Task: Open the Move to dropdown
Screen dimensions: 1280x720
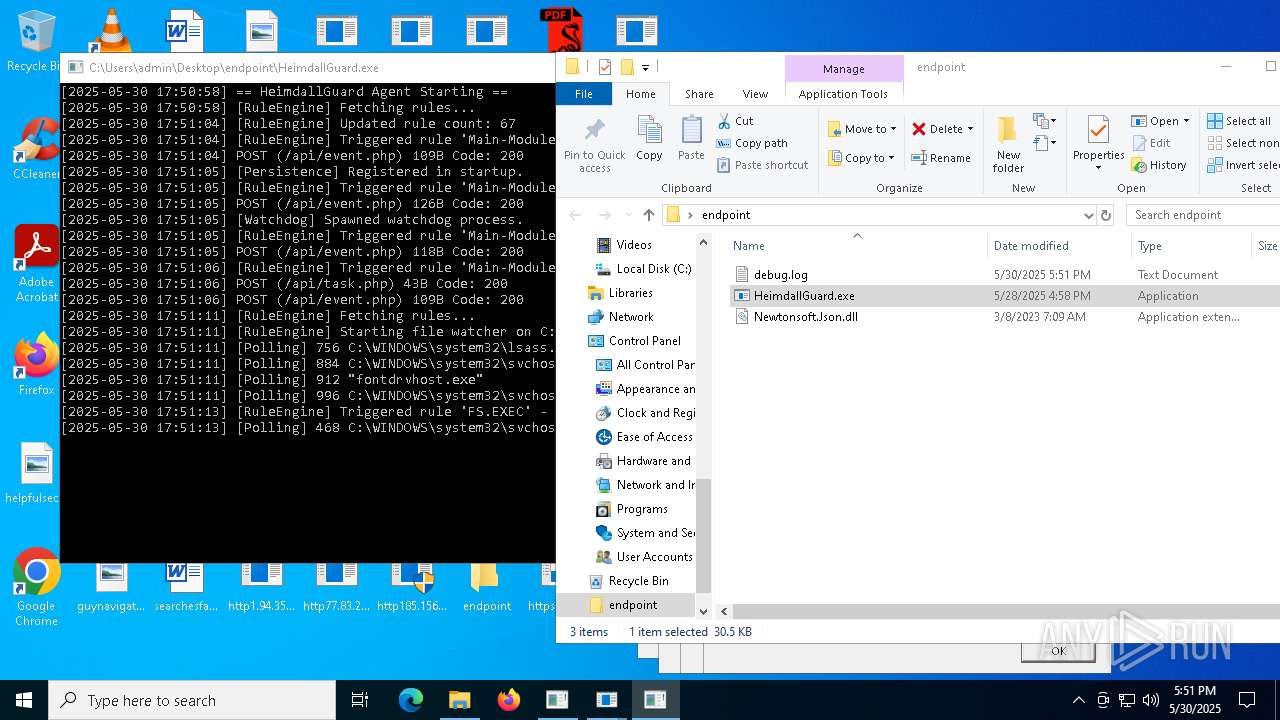Action: point(862,129)
